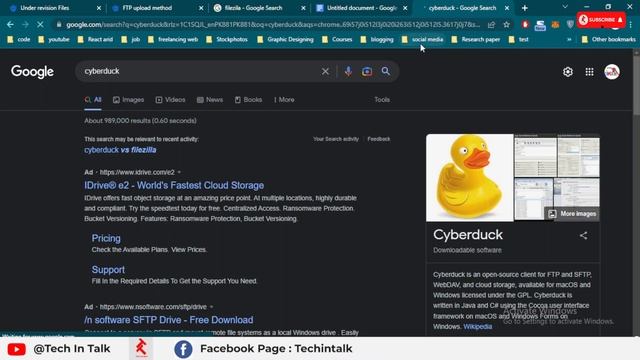This screenshot has width=640, height=360.
Task: Open the yellow duck logo image
Action: tap(469, 178)
